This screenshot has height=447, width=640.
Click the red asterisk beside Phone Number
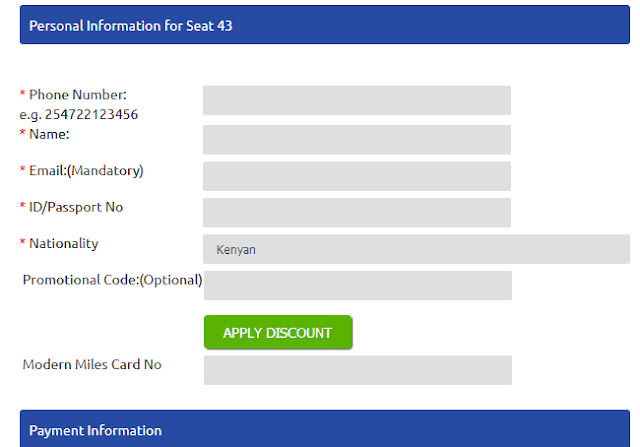[x=23, y=95]
